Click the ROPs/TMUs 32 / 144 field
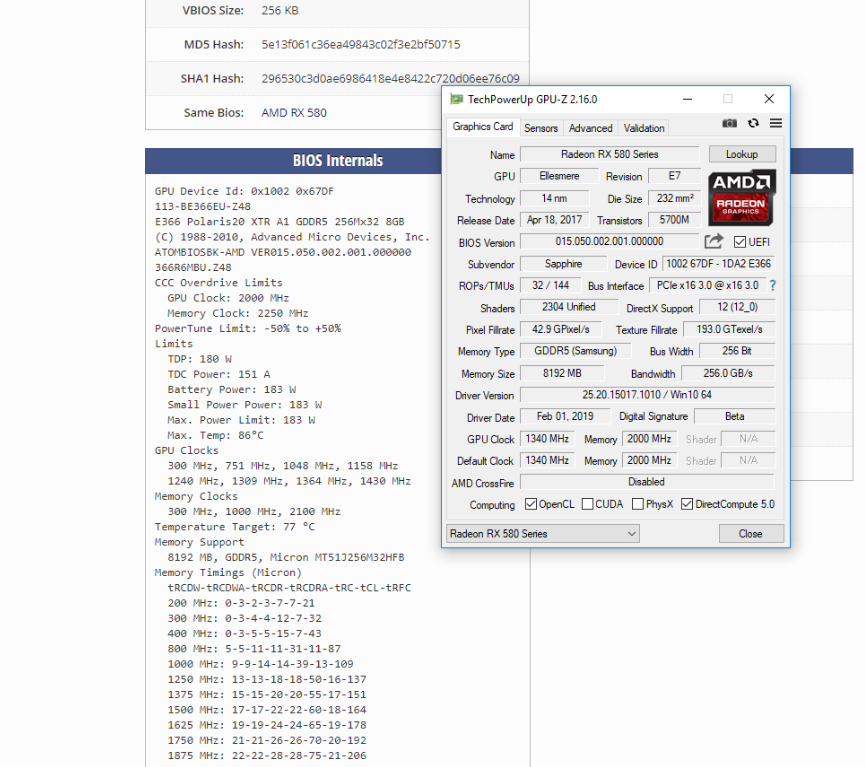 pos(551,285)
